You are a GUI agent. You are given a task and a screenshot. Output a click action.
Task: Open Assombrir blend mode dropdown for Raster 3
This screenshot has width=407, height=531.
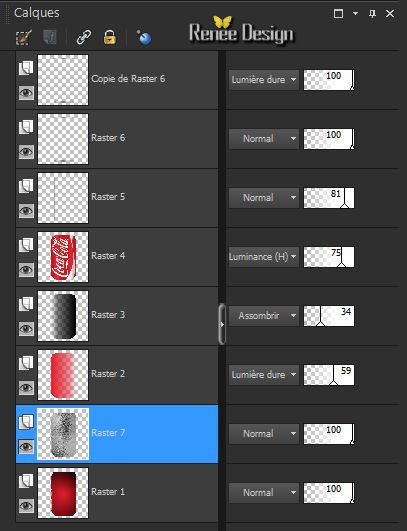point(263,316)
